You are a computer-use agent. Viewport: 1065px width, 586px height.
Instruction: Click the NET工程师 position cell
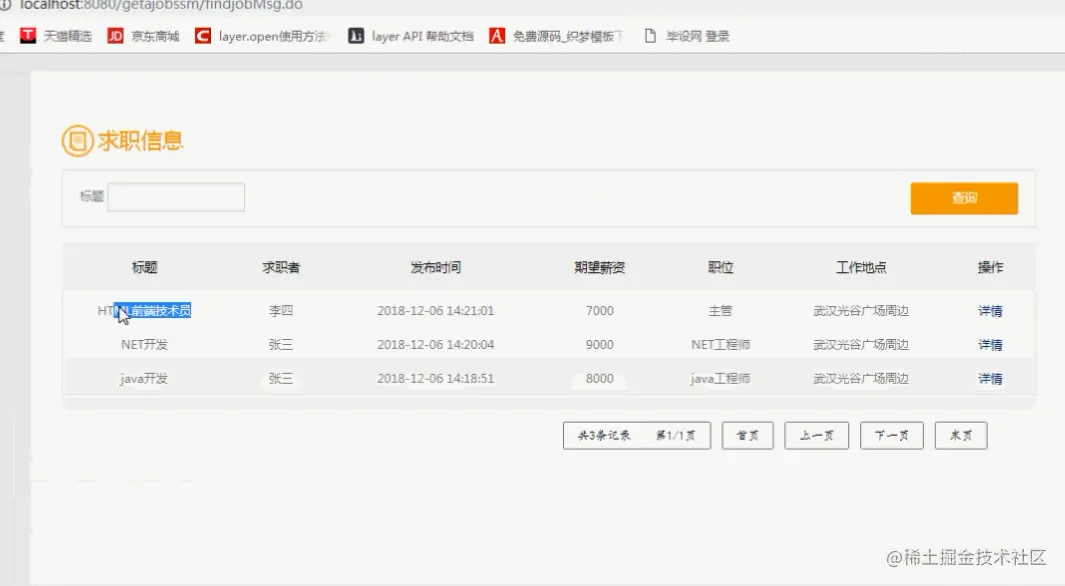click(x=721, y=345)
